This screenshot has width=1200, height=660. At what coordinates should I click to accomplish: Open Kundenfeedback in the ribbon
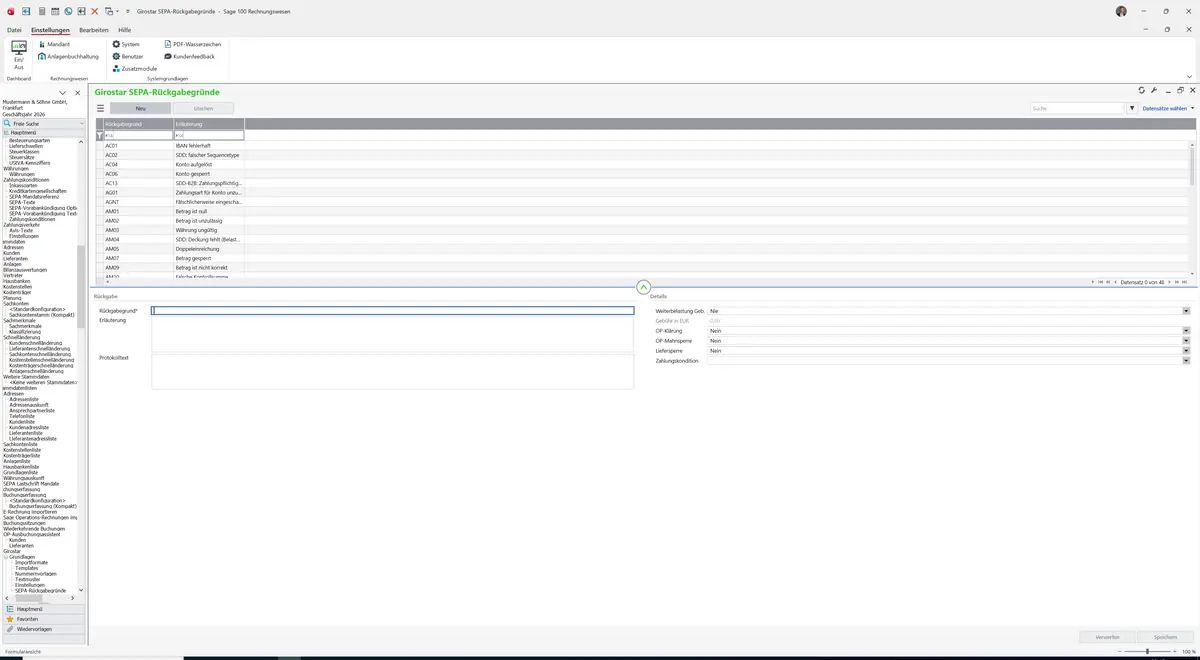[x=189, y=56]
